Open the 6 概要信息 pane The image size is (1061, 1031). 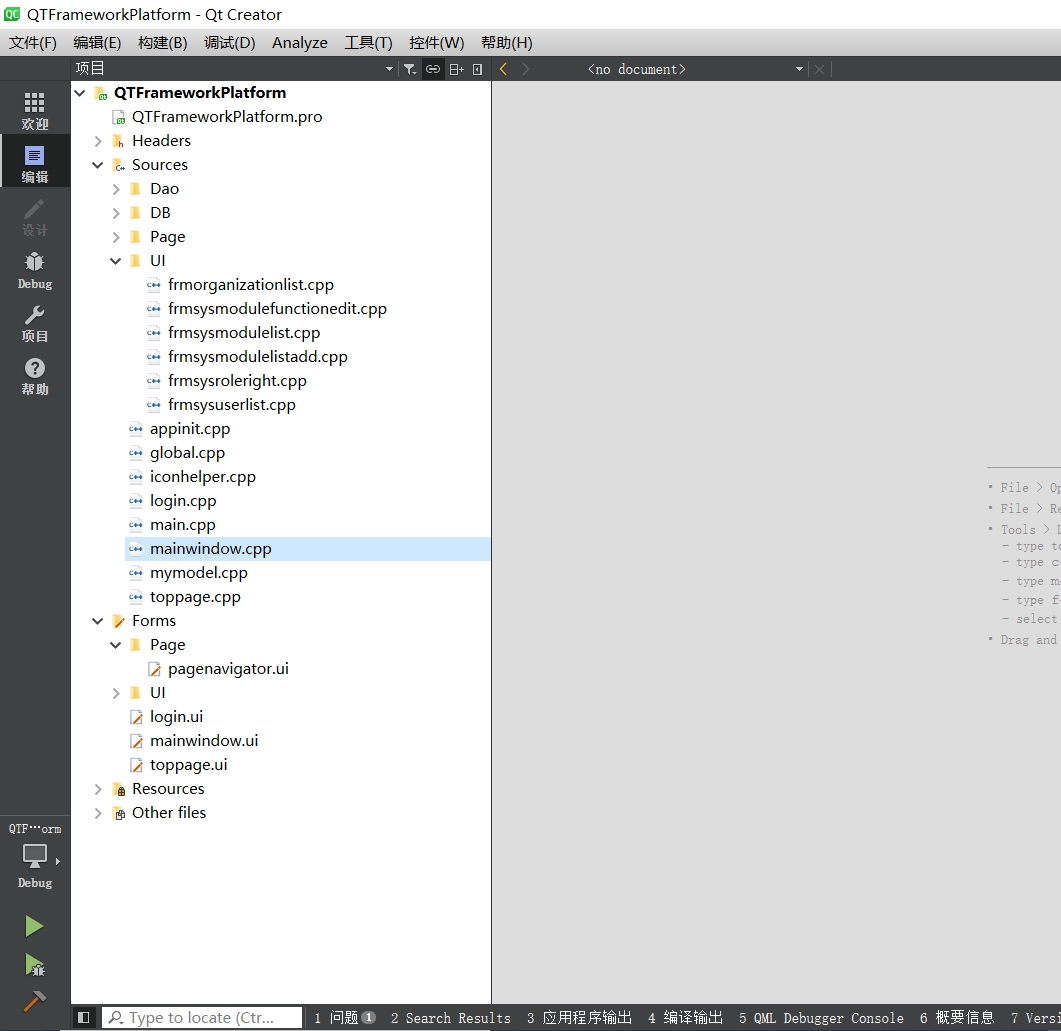point(957,1017)
